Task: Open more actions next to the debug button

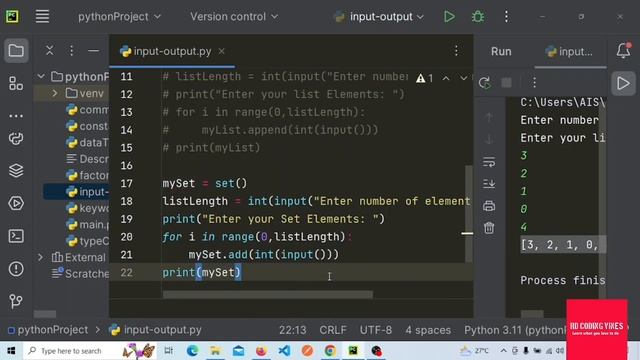Action: click(506, 17)
